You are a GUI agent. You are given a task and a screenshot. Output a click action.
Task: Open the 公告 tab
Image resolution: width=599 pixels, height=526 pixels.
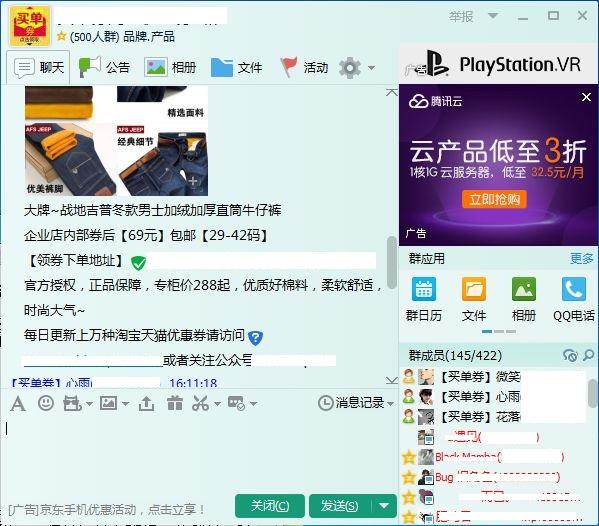point(105,68)
